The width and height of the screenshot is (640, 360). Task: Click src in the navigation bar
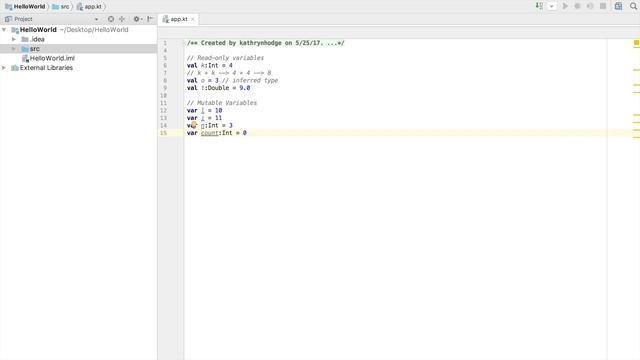tap(61, 7)
